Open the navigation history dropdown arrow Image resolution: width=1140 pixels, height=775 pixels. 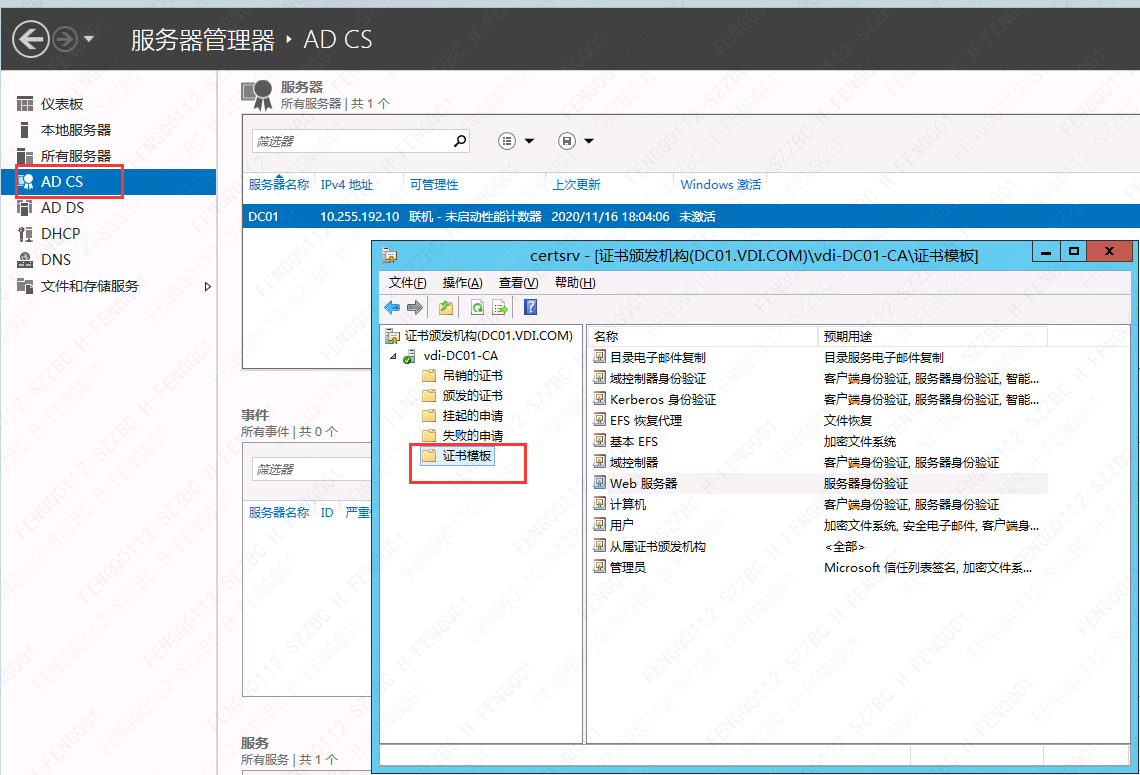tap(89, 39)
